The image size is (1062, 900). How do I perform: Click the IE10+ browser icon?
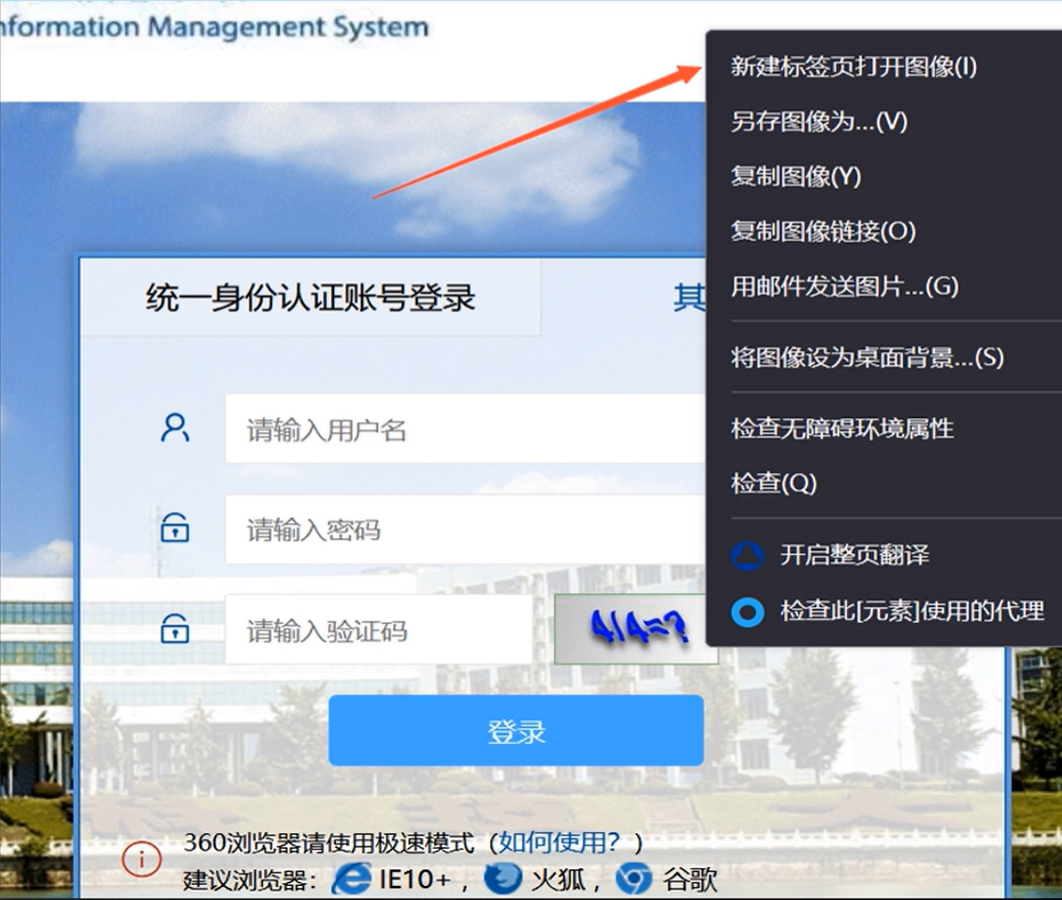351,879
